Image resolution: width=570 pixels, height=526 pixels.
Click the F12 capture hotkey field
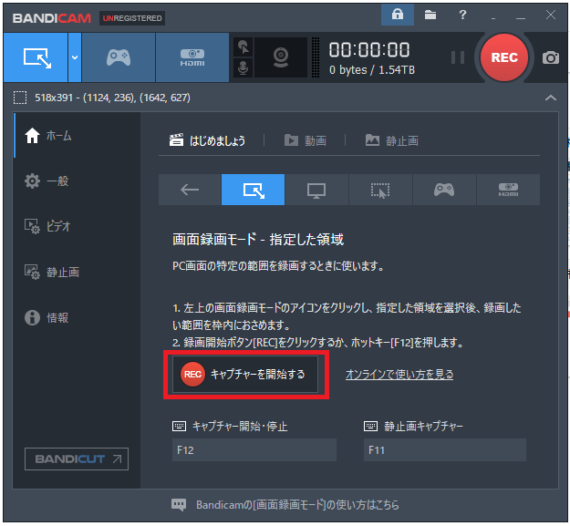[x=254, y=450]
